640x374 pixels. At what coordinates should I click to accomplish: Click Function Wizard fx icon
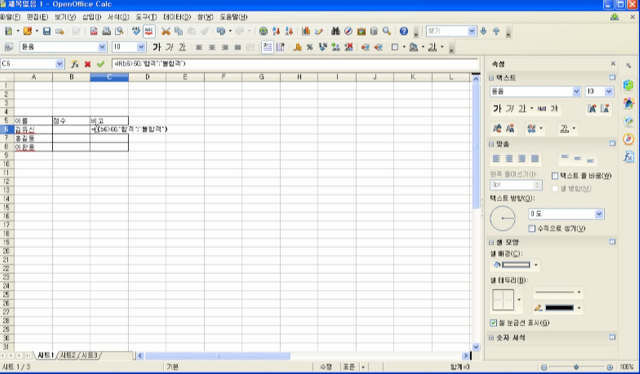click(x=75, y=64)
